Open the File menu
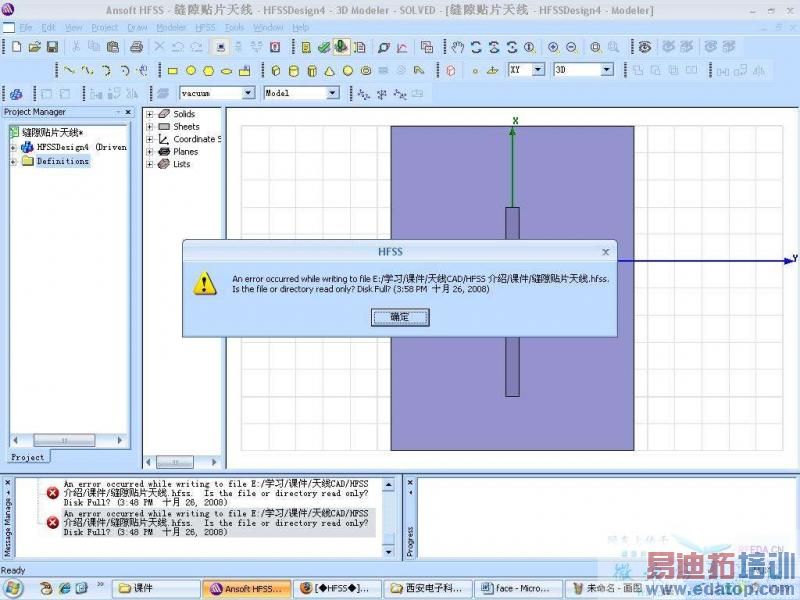Image resolution: width=800 pixels, height=600 pixels. click(x=26, y=28)
